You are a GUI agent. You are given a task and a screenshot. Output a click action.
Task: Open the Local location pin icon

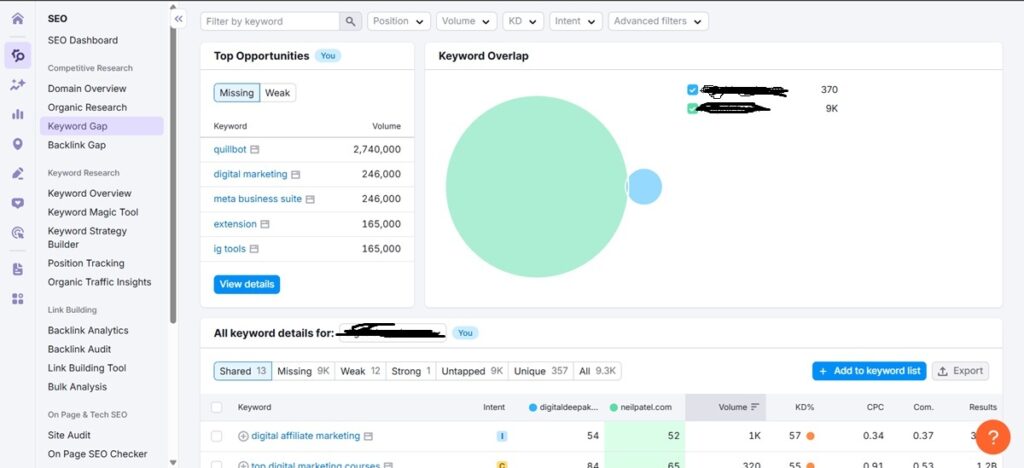tap(18, 144)
